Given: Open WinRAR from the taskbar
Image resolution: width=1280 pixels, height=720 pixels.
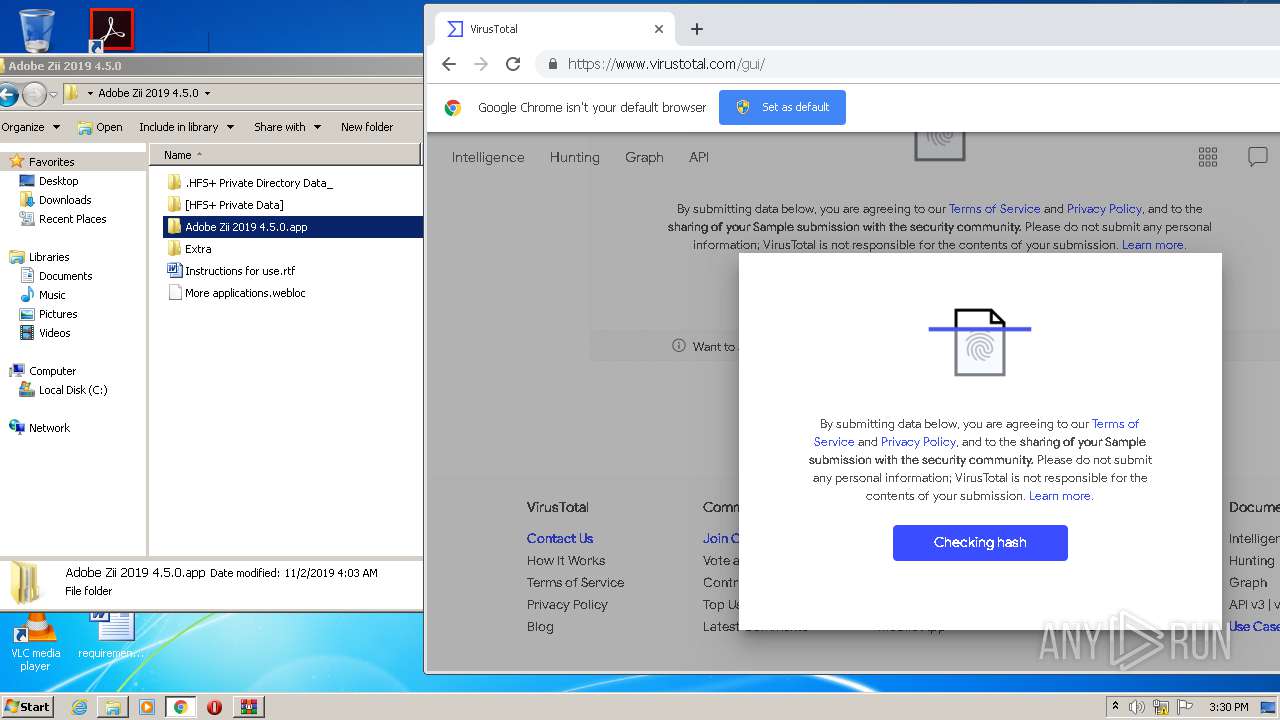Looking at the screenshot, I should (248, 707).
